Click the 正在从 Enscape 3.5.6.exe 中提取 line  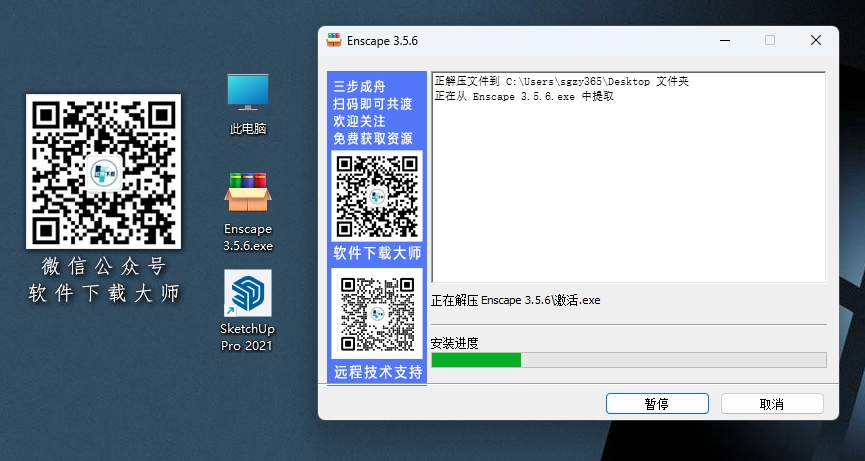click(524, 97)
